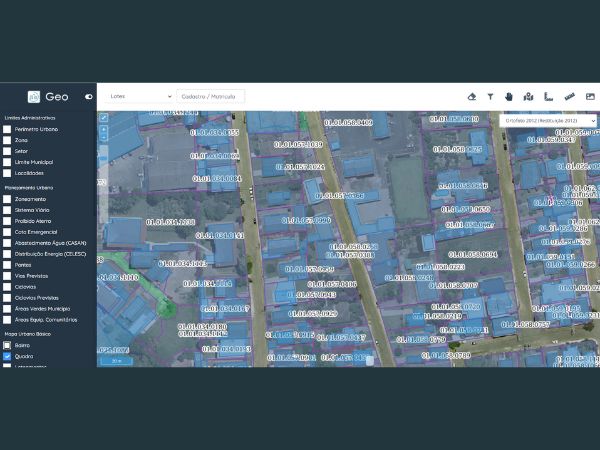Click the map marker location icon
Image resolution: width=600 pixels, height=450 pixels.
tap(528, 97)
